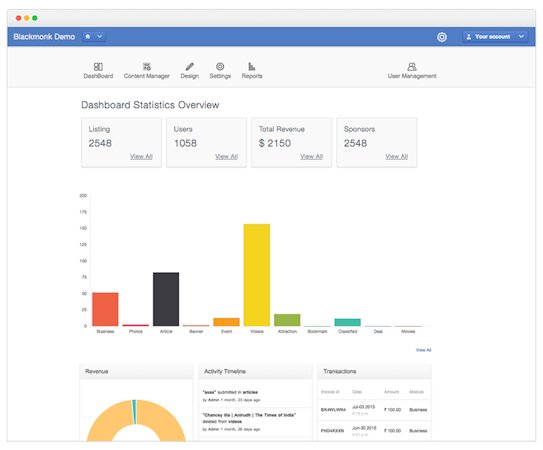The width and height of the screenshot is (543, 450).
Task: Click the Transactions panel header
Action: tap(374, 371)
